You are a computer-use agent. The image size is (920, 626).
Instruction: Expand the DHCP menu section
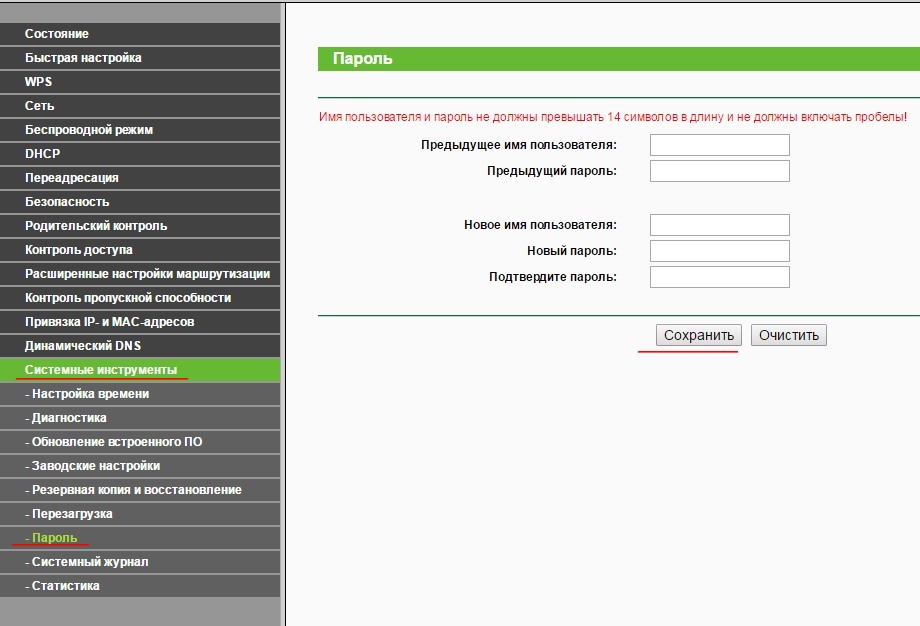coord(140,154)
